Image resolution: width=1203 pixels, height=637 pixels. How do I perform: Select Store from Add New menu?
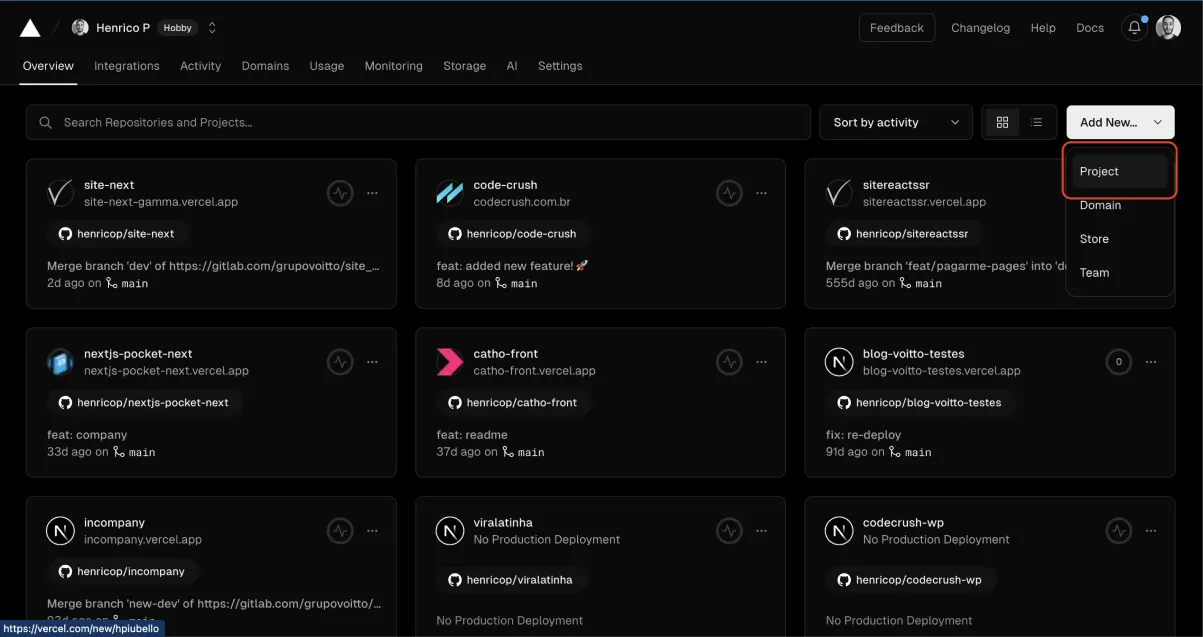point(1120,239)
